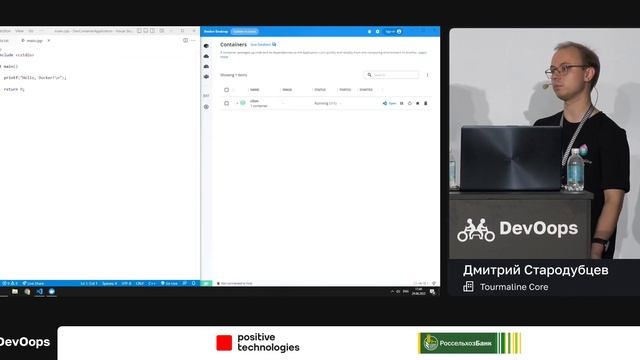The image size is (640, 360).
Task: Open the Go menu in VS Code
Action: point(31,31)
